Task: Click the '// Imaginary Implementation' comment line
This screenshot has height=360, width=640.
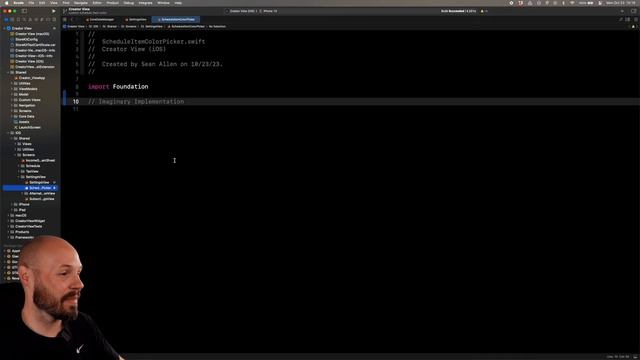Action: pos(136,102)
